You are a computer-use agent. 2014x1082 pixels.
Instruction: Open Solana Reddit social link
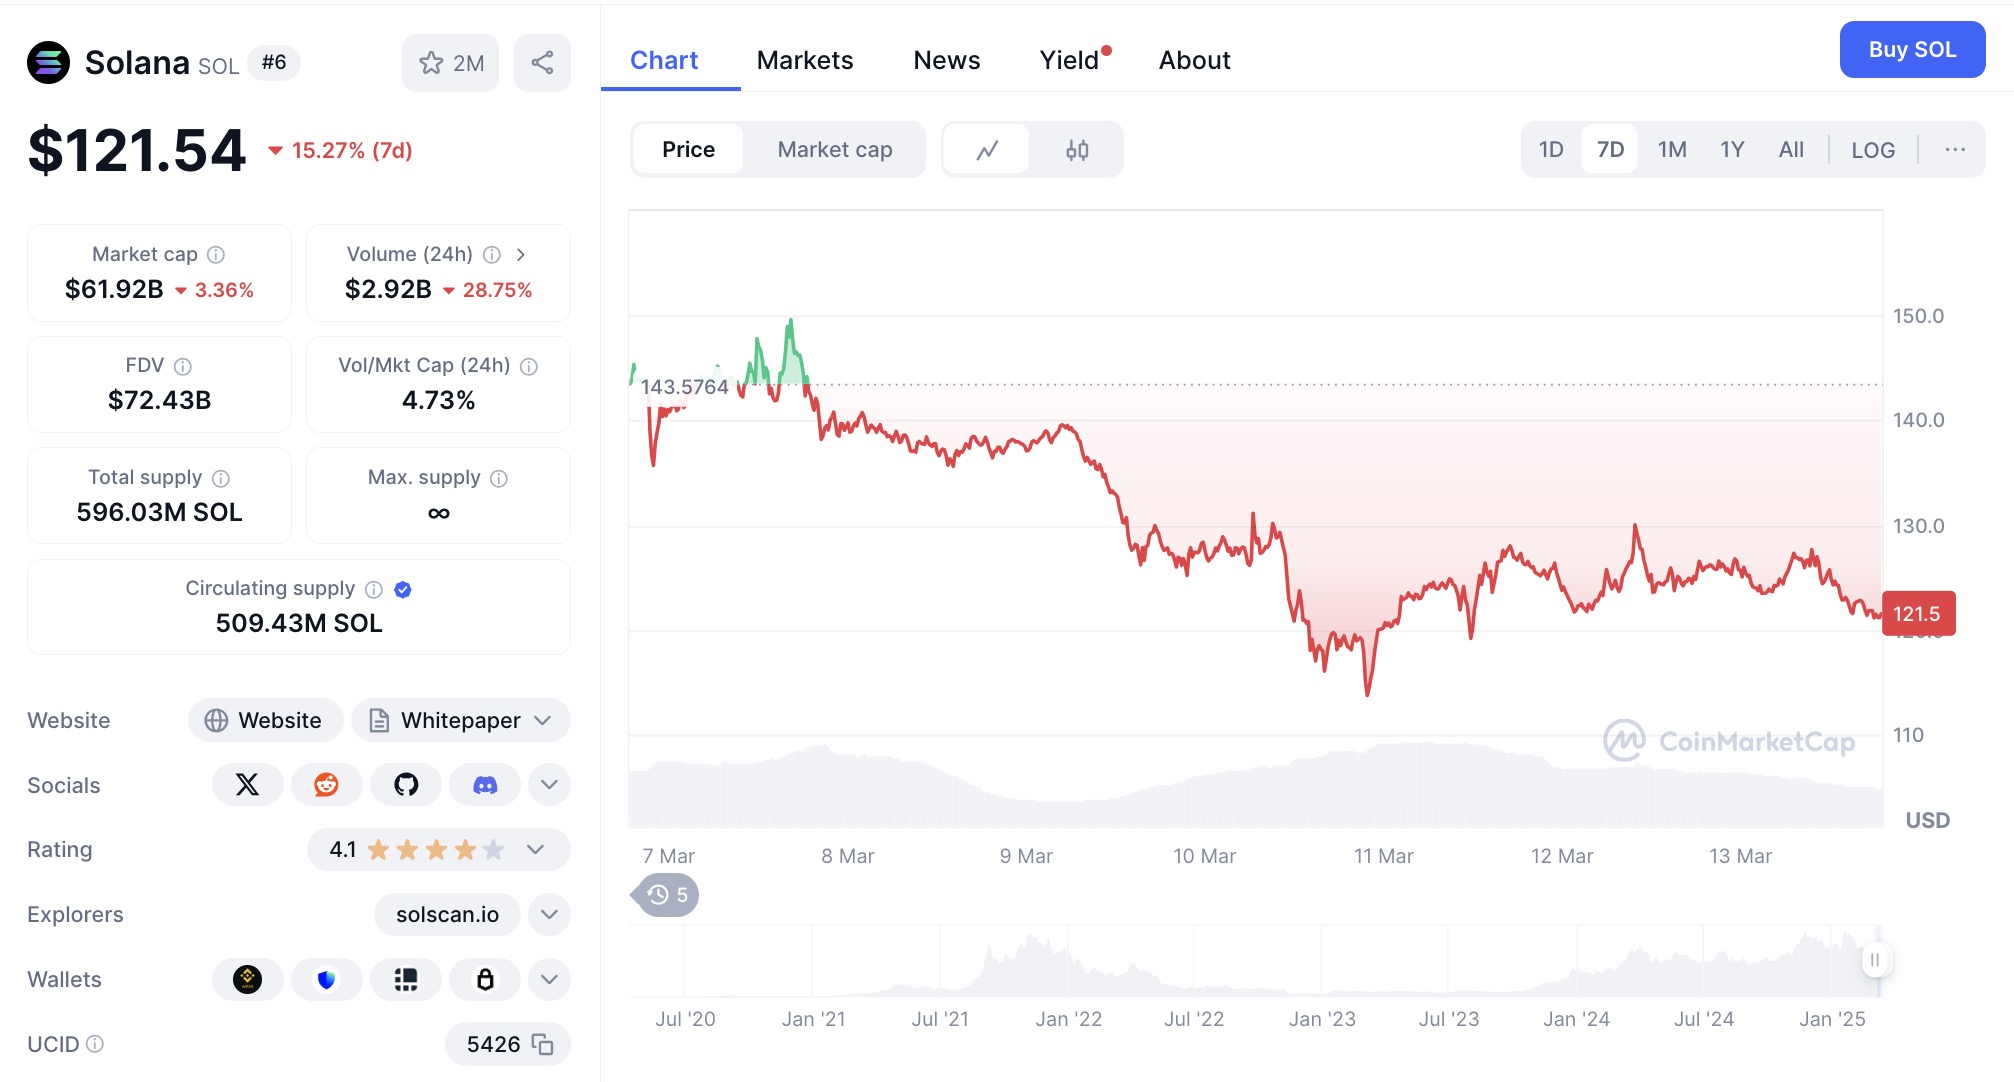tap(326, 785)
